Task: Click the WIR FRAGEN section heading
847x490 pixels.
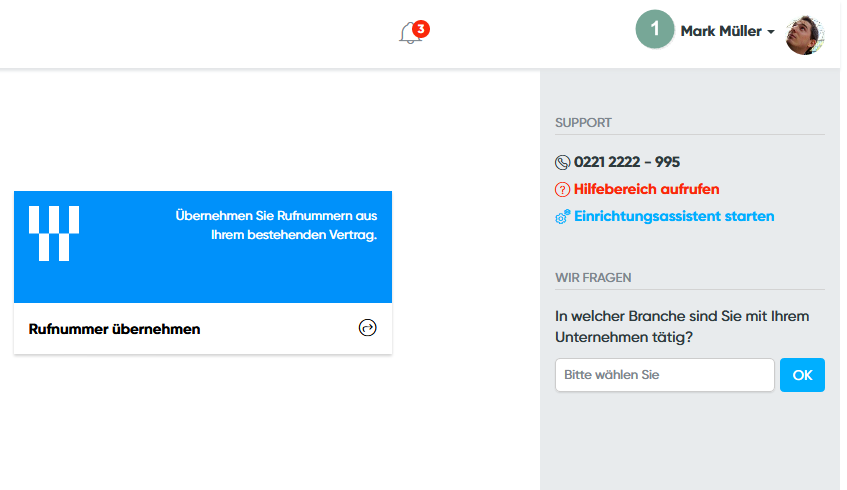Action: (x=593, y=277)
